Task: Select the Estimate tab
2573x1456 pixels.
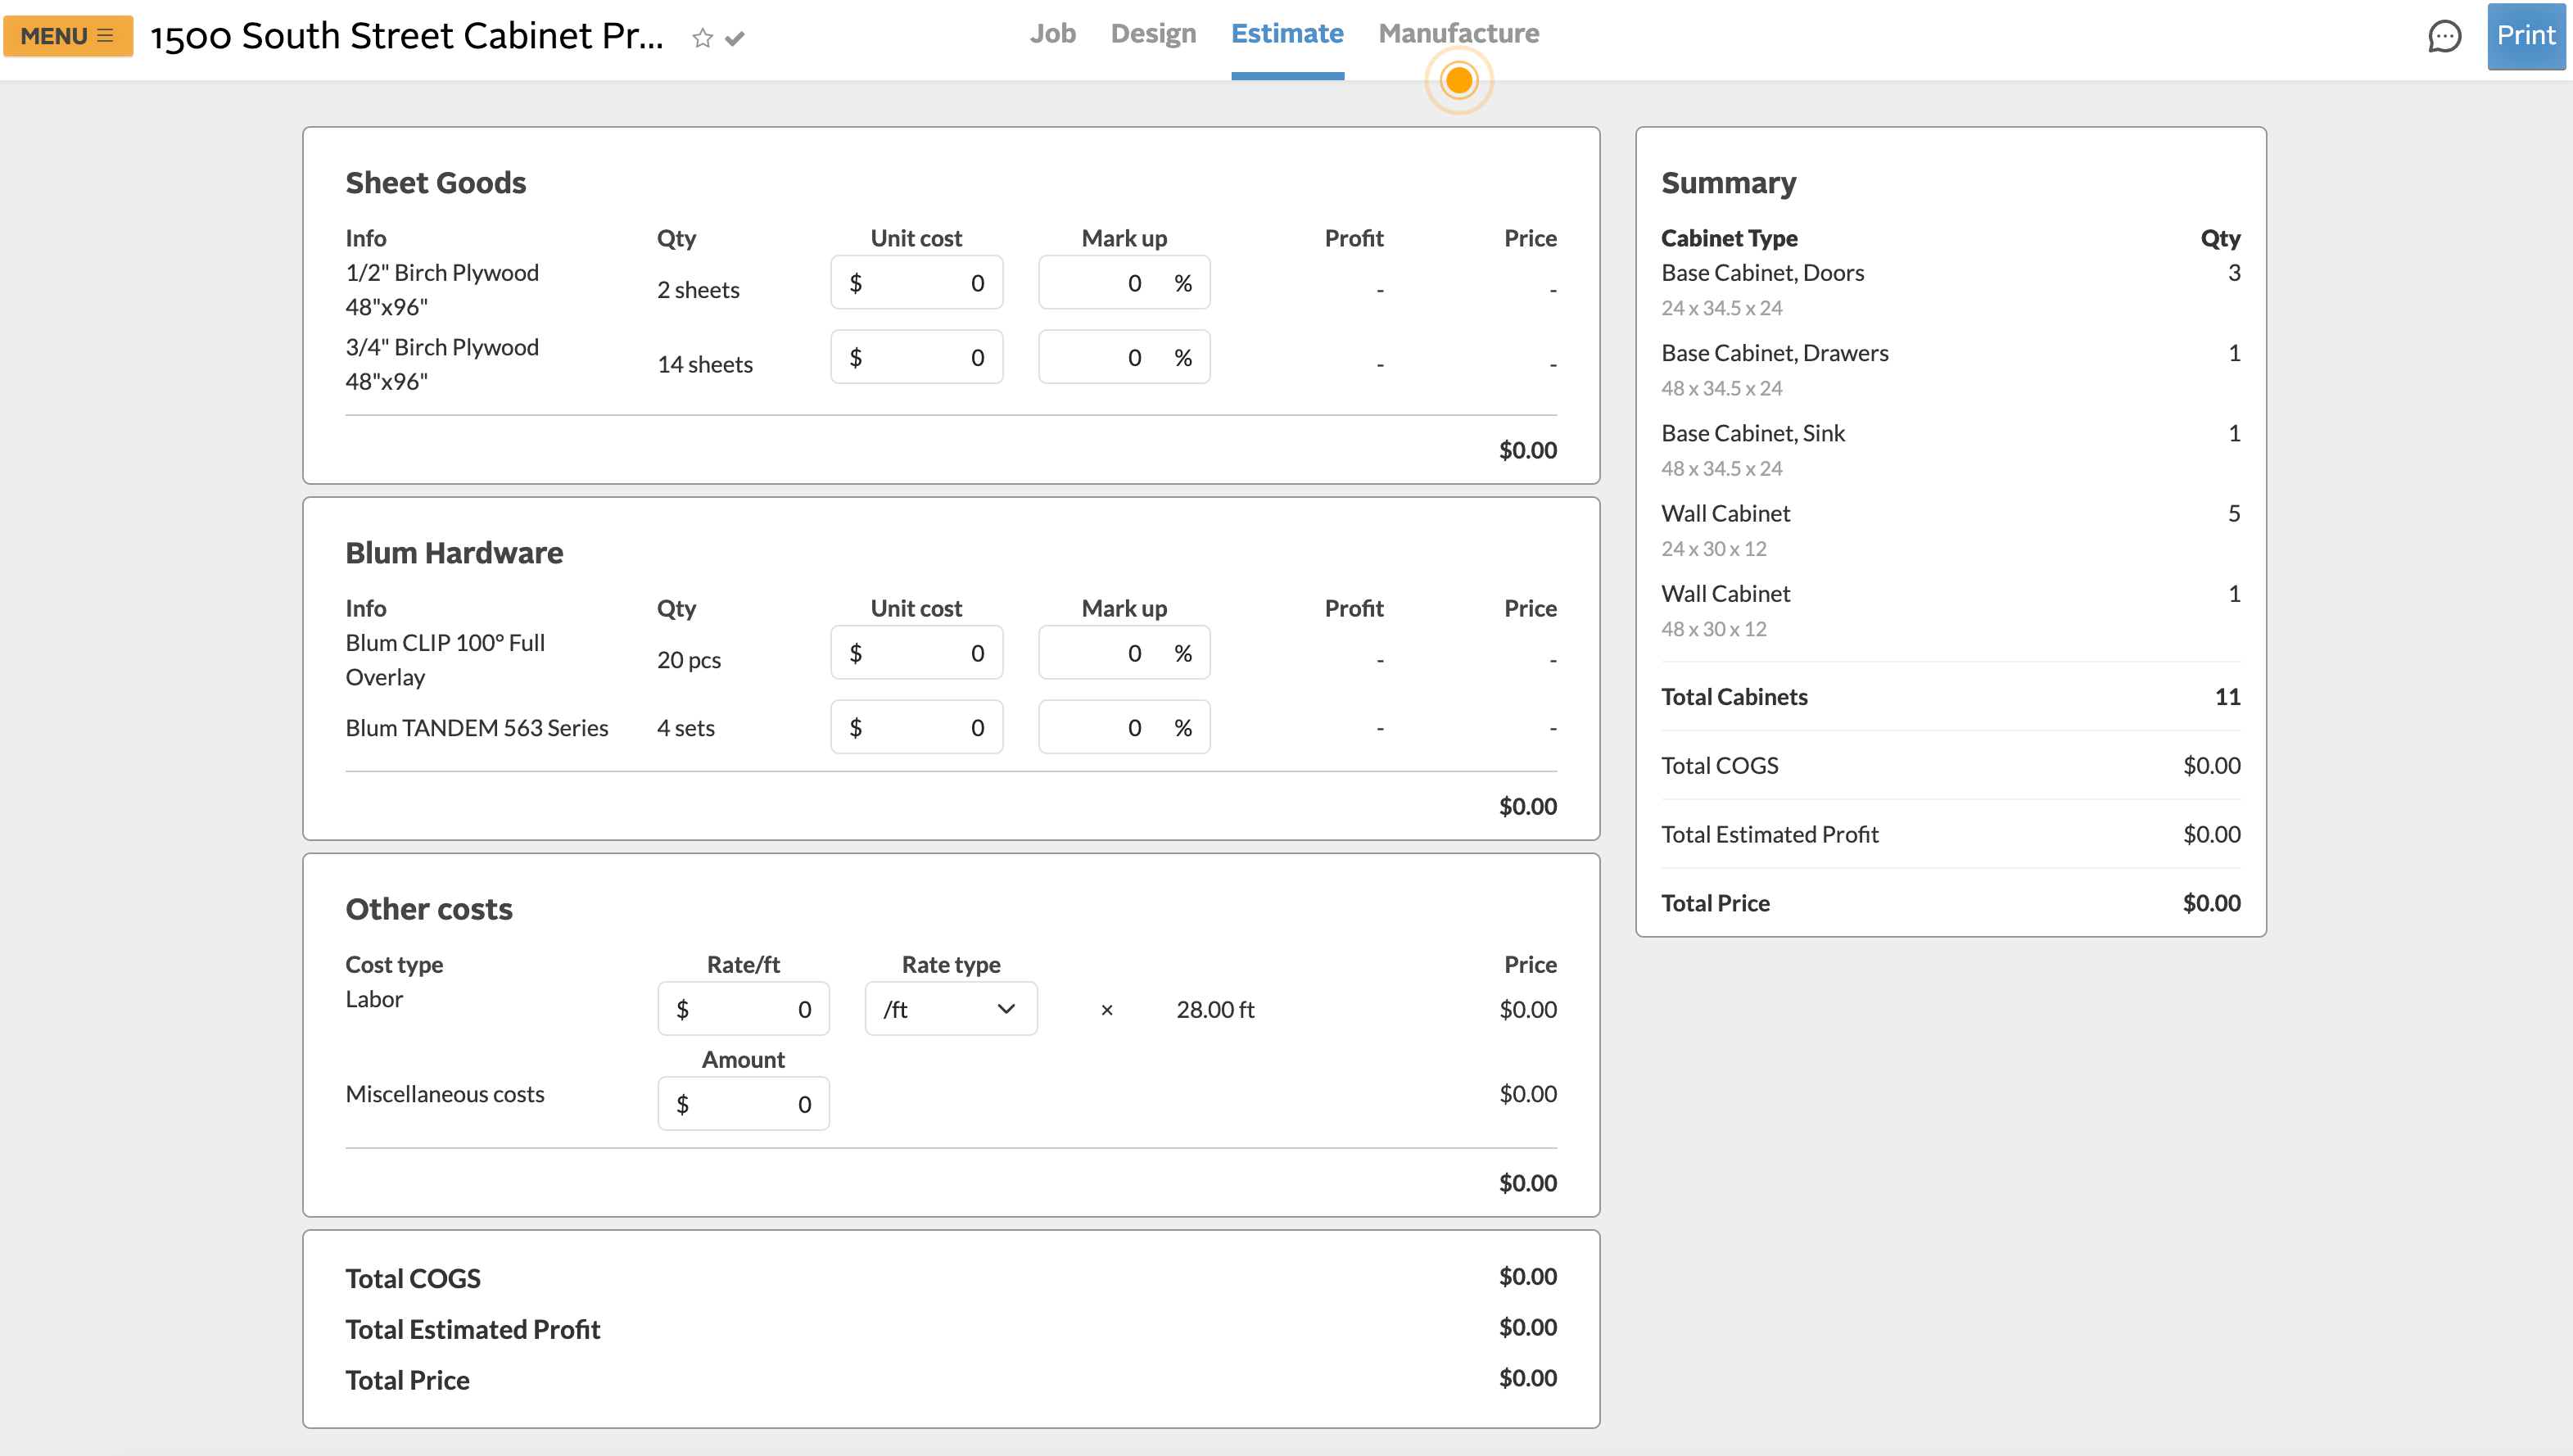Action: (x=1287, y=34)
